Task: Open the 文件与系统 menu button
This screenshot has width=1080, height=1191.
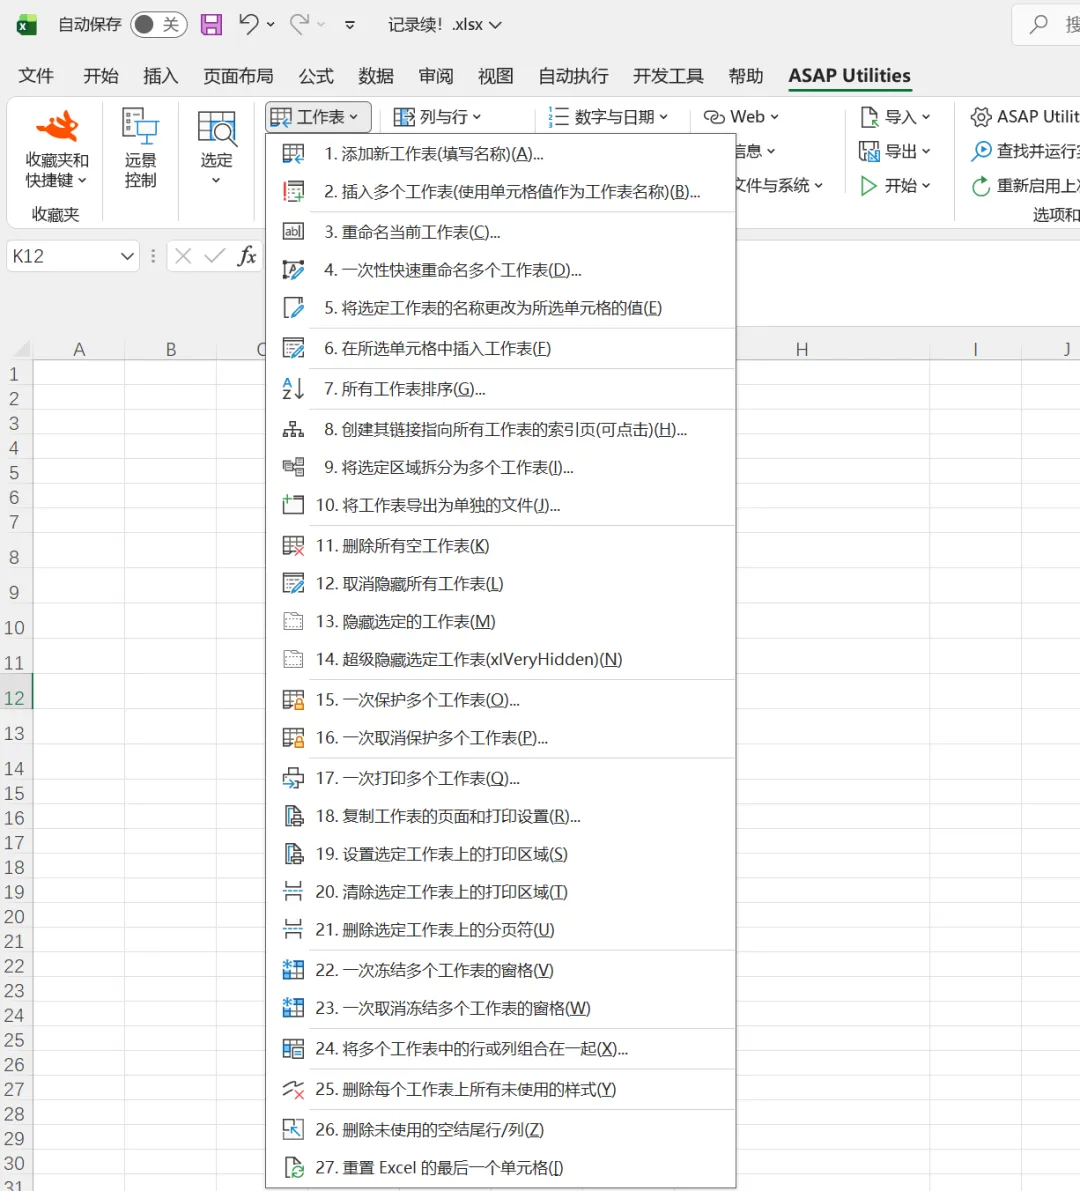Action: coord(778,185)
